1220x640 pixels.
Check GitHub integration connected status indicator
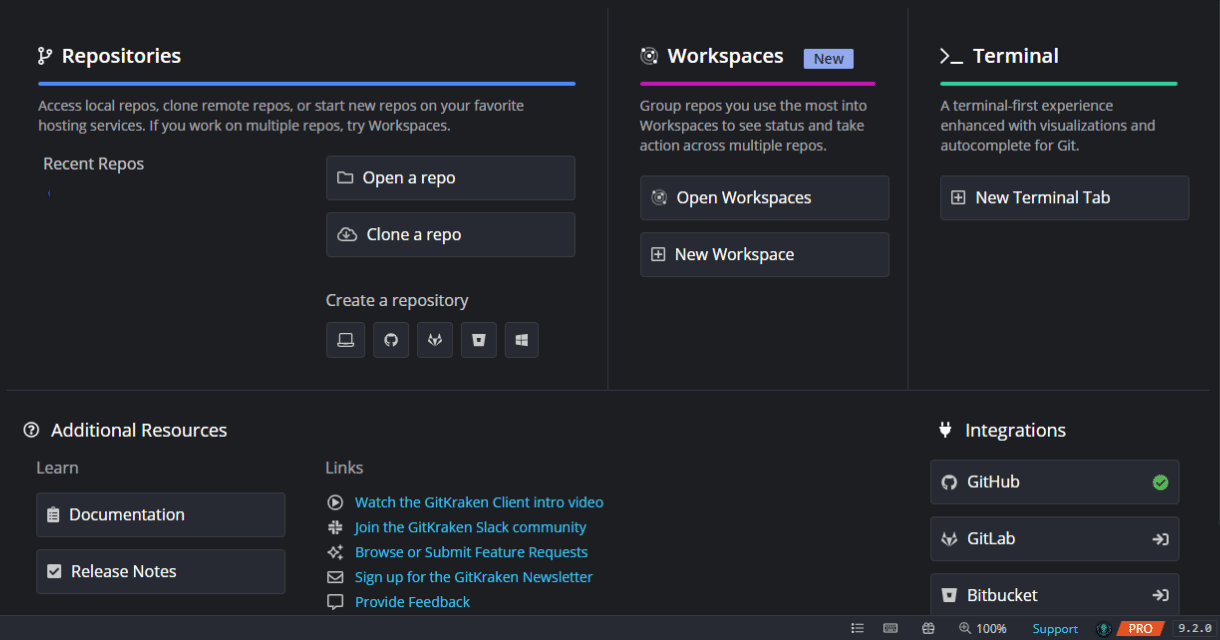[x=1160, y=482]
